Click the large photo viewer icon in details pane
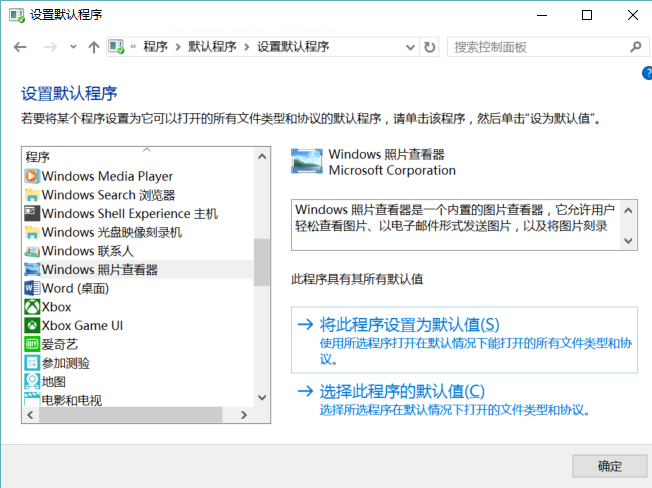This screenshot has width=652, height=488. tap(307, 161)
